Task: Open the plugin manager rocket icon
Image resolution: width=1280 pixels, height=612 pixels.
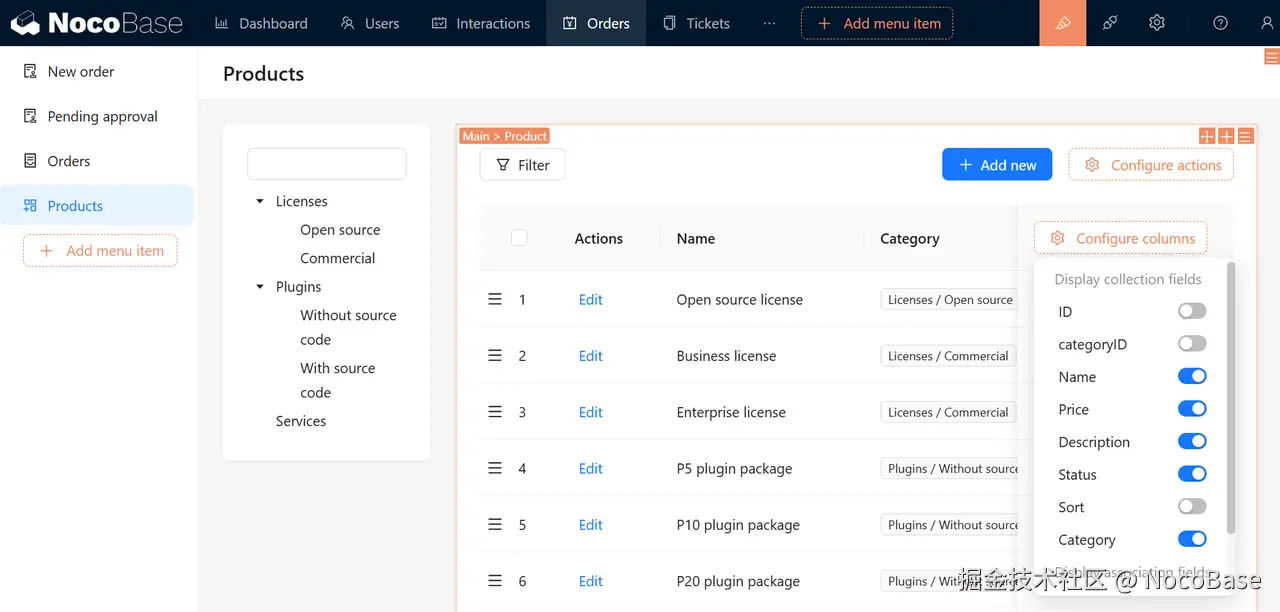Action: 1110,23
